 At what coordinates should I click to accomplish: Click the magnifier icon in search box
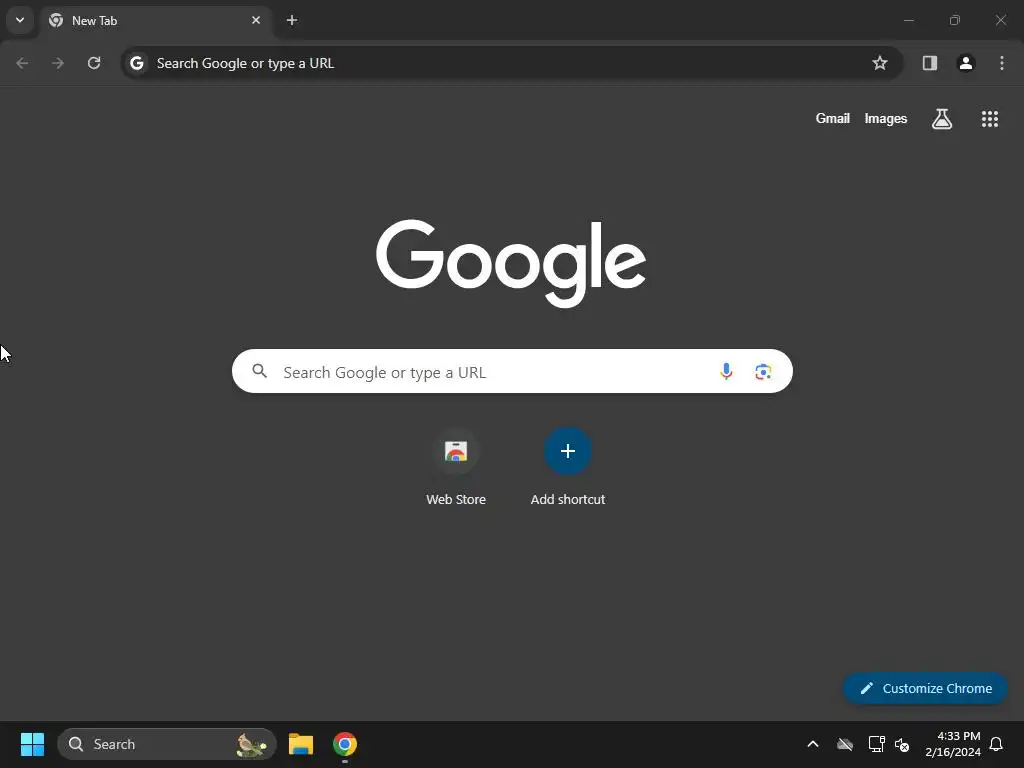[260, 371]
